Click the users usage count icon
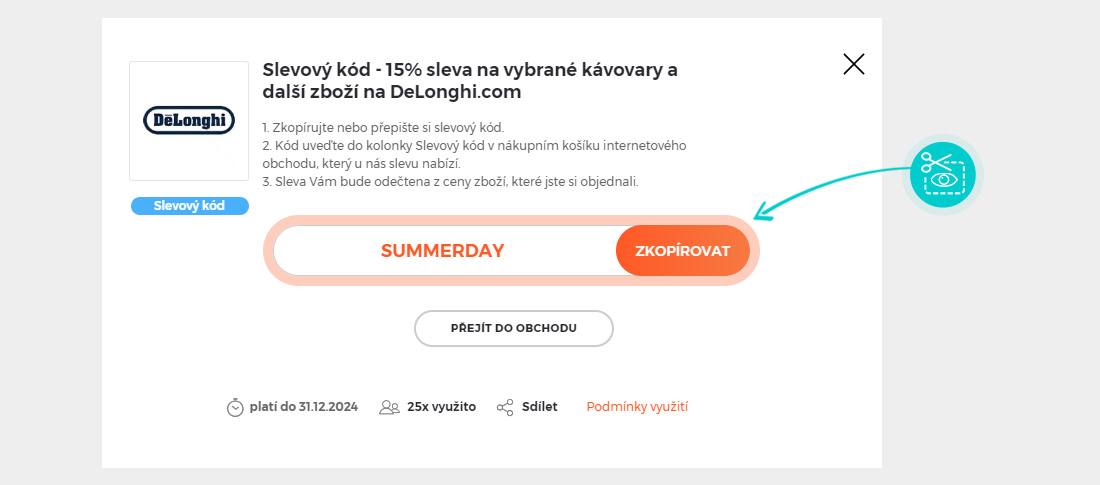This screenshot has height=485, width=1100. pyautogui.click(x=389, y=407)
